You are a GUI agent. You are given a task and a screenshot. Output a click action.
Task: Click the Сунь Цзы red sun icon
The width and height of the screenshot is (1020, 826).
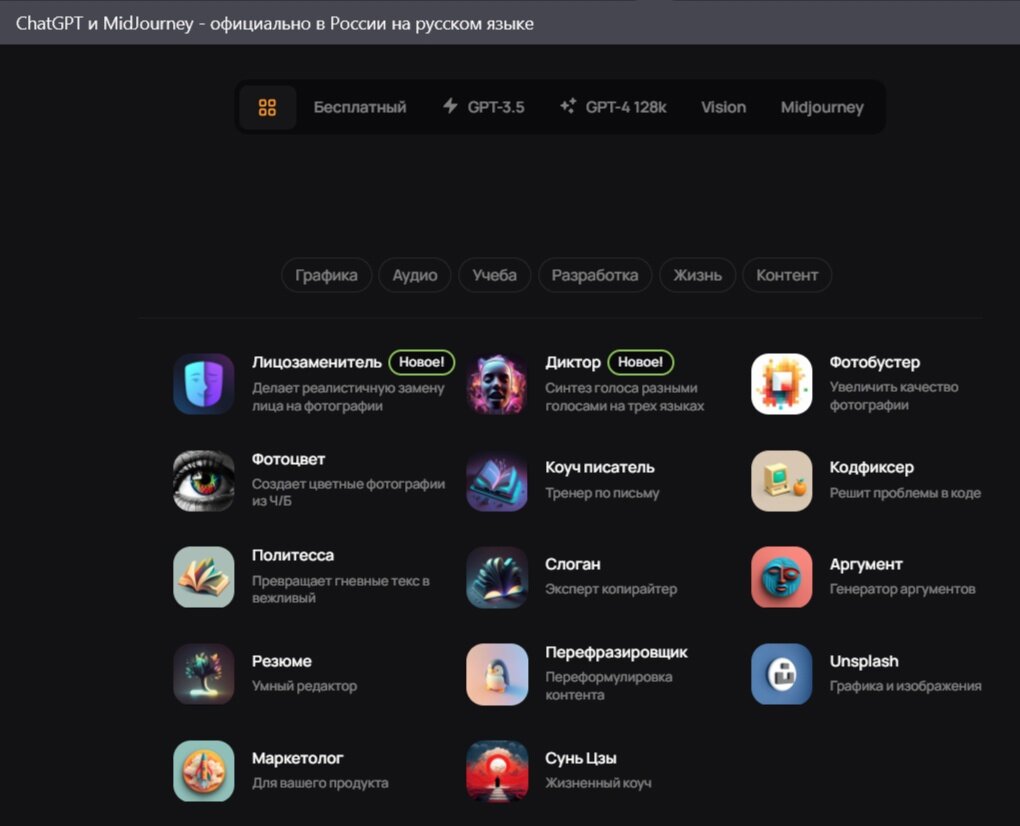click(497, 771)
